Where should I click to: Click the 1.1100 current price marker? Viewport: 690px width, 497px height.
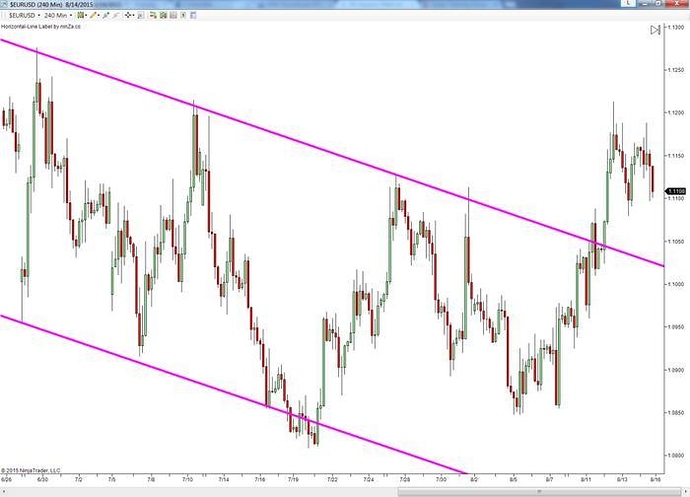(676, 191)
